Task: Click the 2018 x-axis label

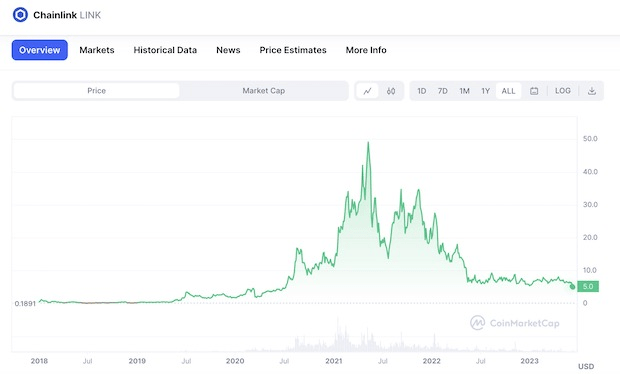Action: tap(39, 361)
